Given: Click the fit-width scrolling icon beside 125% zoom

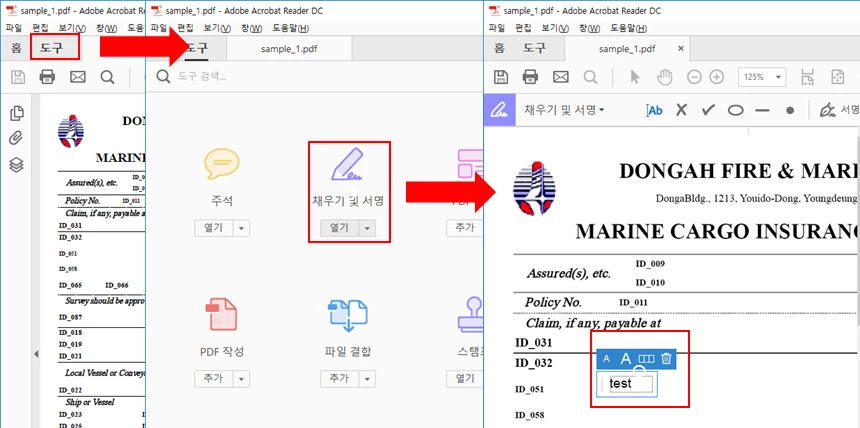Looking at the screenshot, I should click(x=807, y=77).
